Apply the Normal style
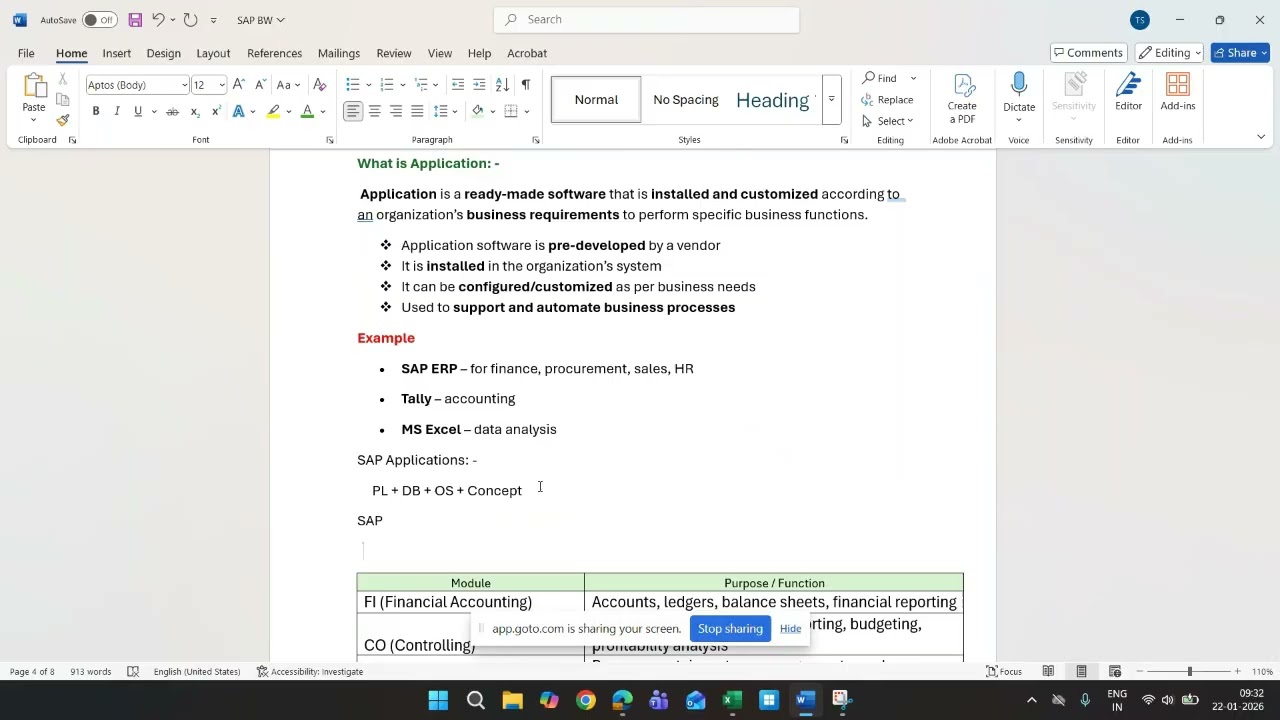The height and width of the screenshot is (720, 1280). [596, 100]
